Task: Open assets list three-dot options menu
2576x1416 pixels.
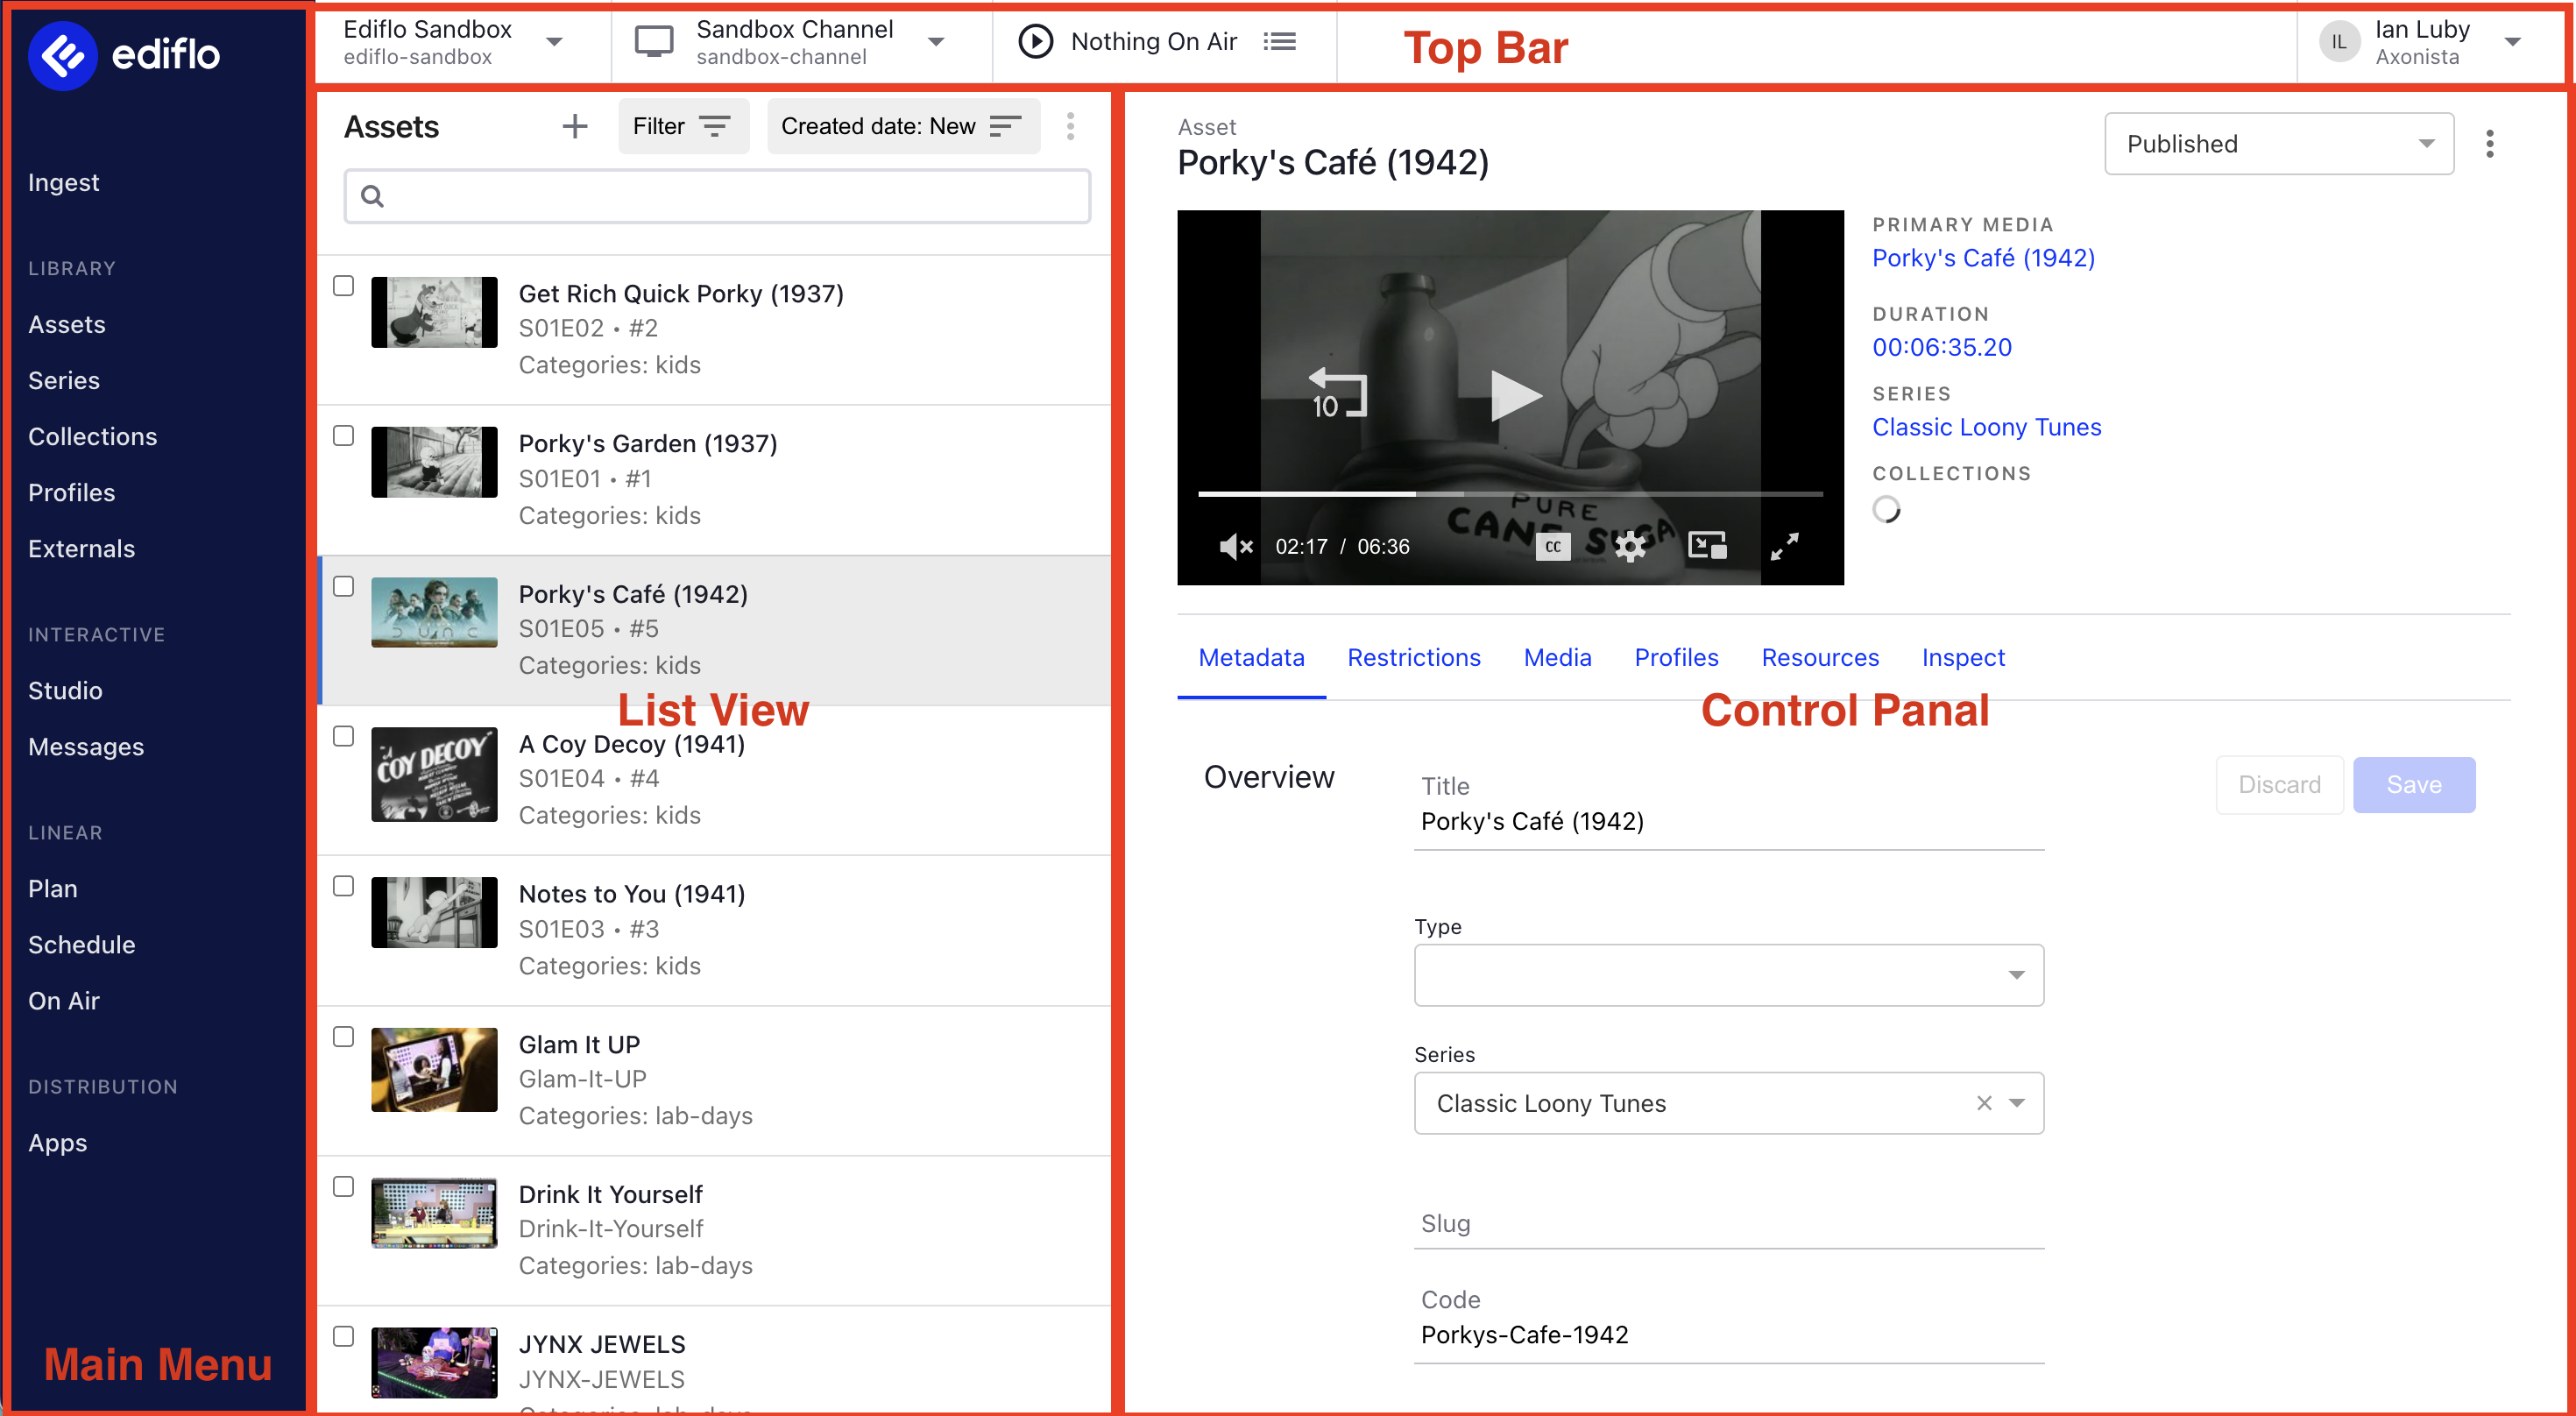Action: tap(1070, 126)
